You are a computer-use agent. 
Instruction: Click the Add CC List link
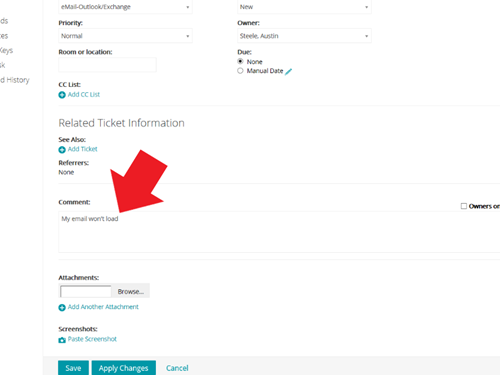click(84, 95)
